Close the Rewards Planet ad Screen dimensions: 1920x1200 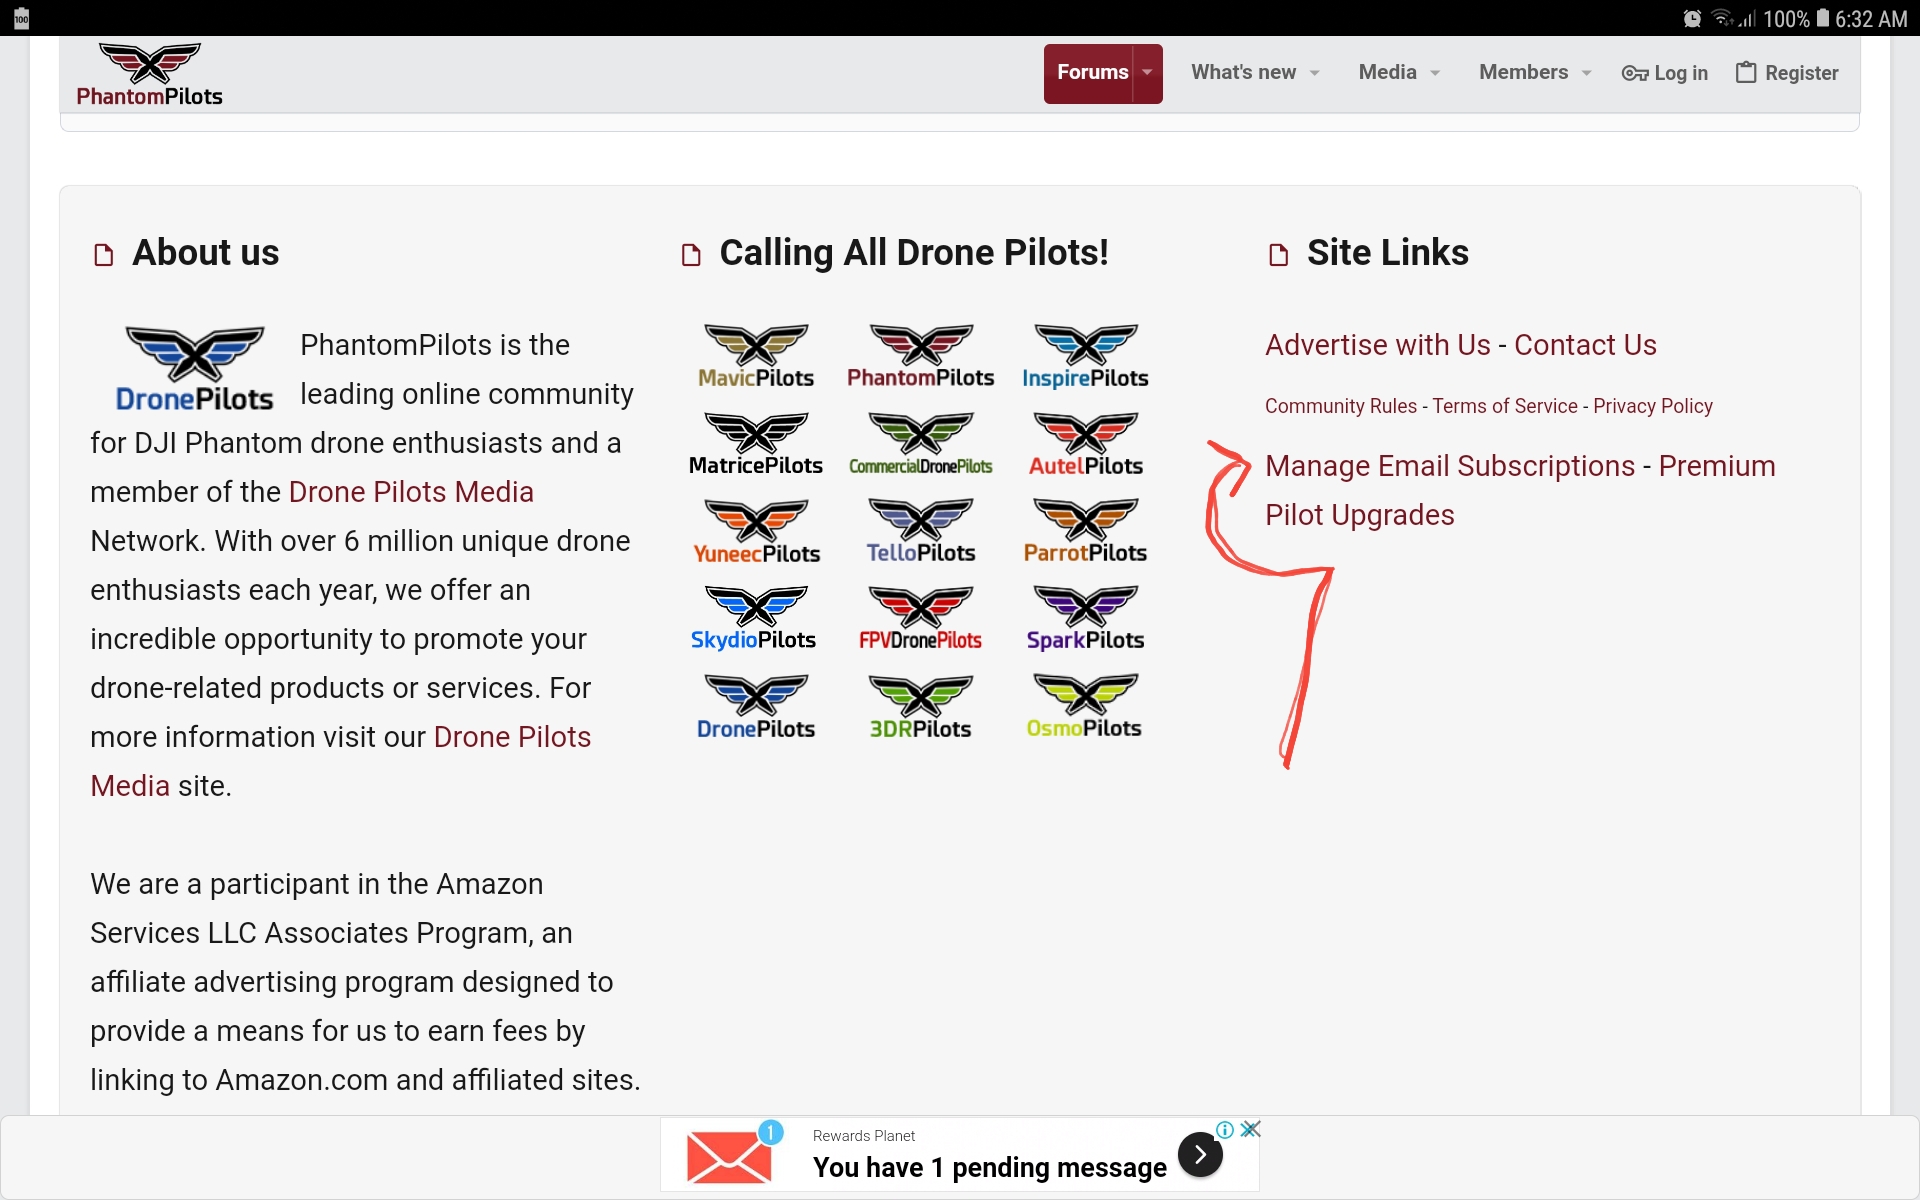pyautogui.click(x=1250, y=1130)
